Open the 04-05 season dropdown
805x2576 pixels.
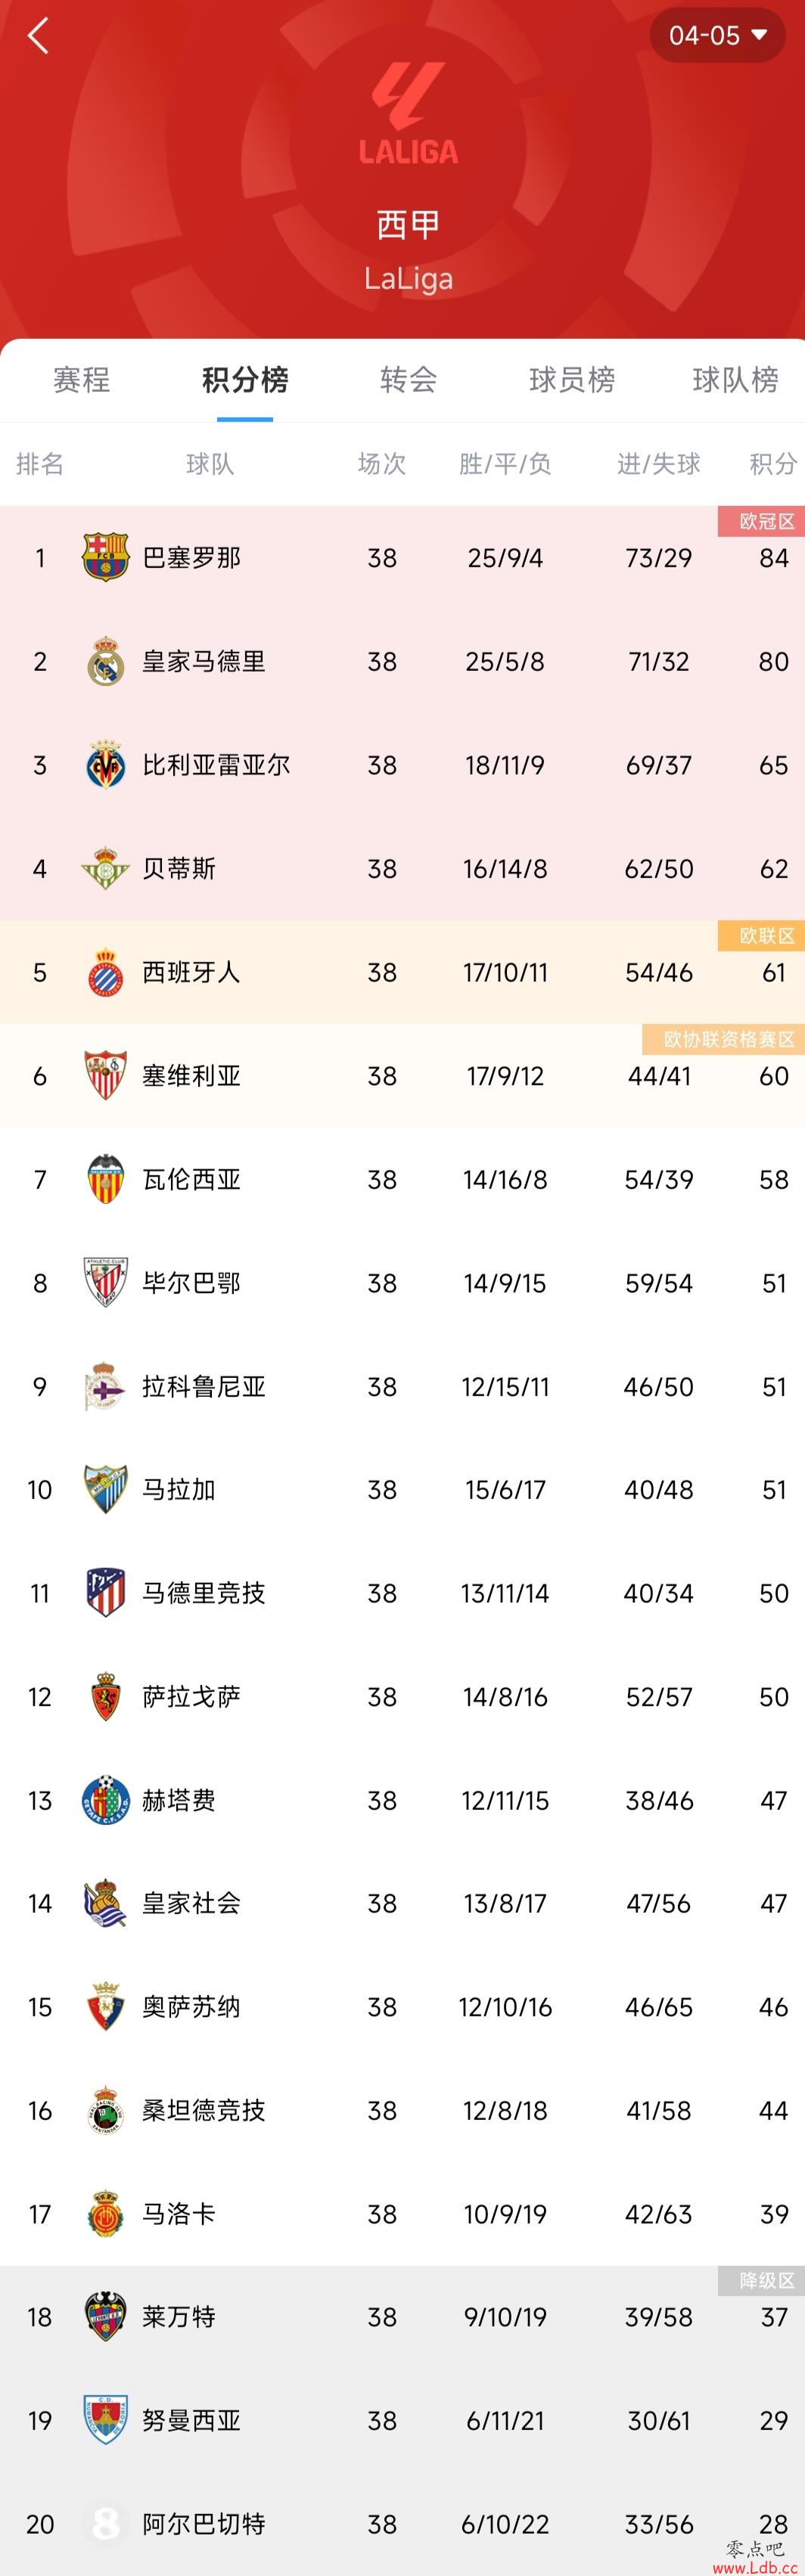tap(717, 36)
